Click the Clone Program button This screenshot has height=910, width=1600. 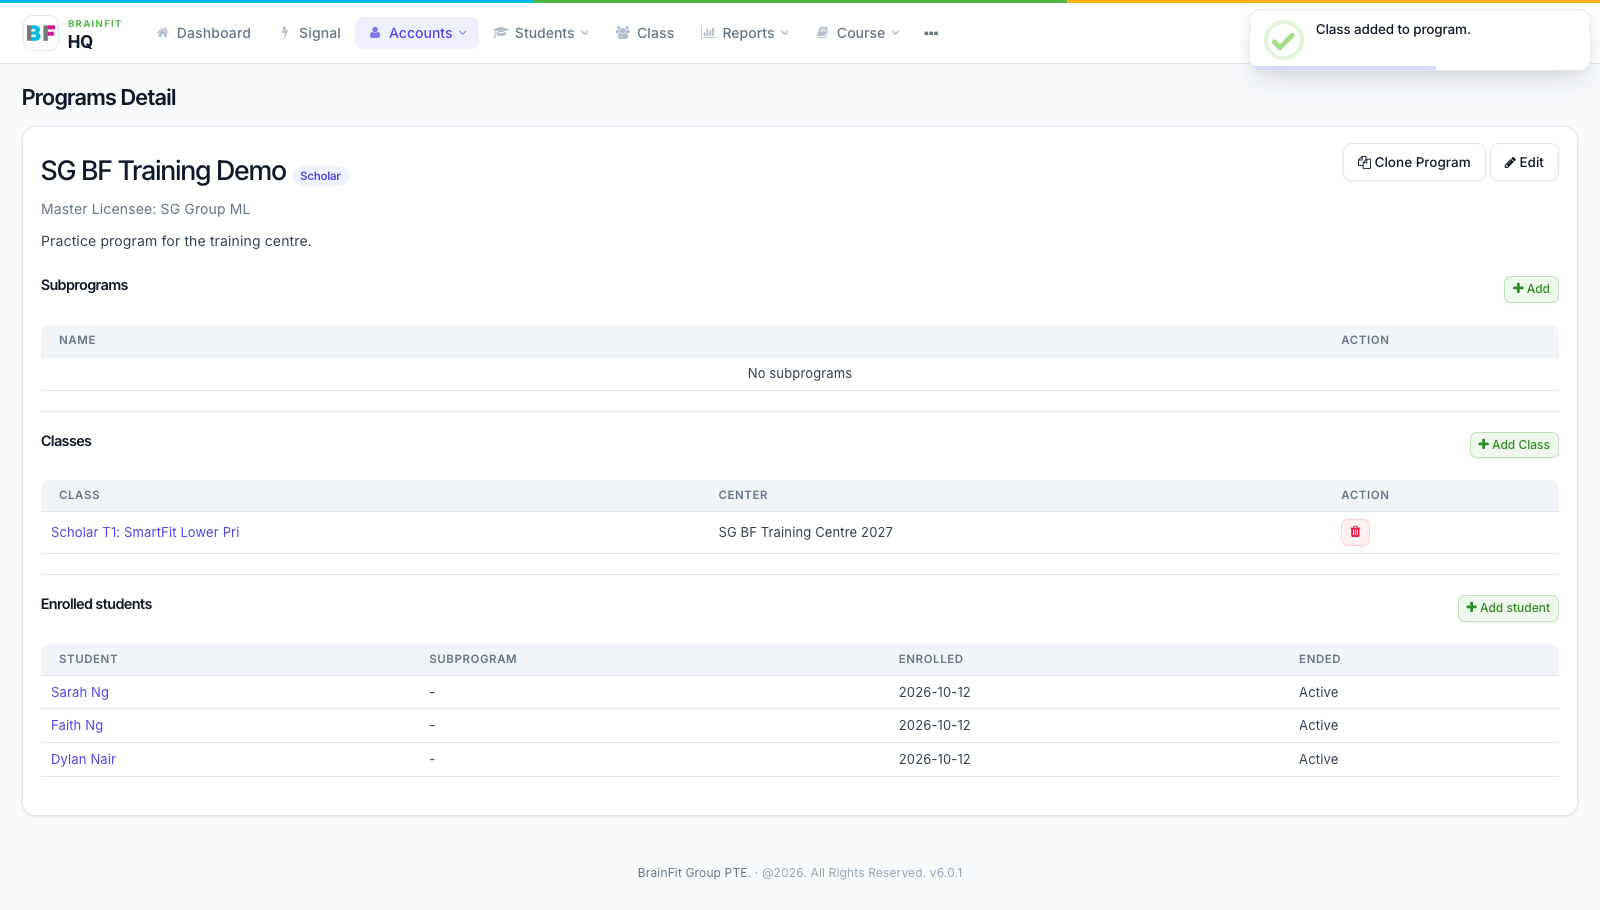pyautogui.click(x=1414, y=162)
